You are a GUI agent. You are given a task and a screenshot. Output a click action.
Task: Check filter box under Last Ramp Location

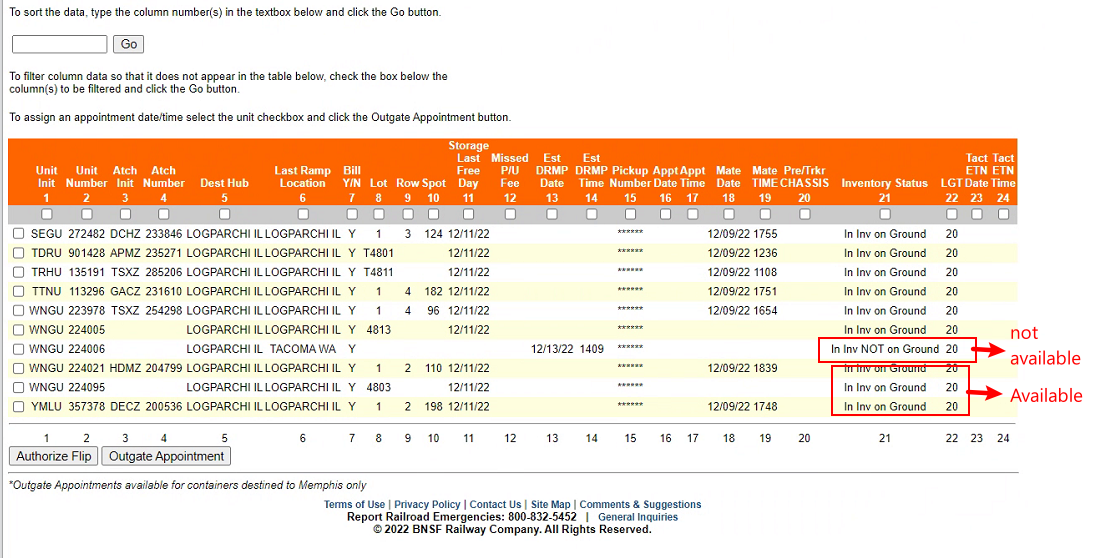[303, 214]
